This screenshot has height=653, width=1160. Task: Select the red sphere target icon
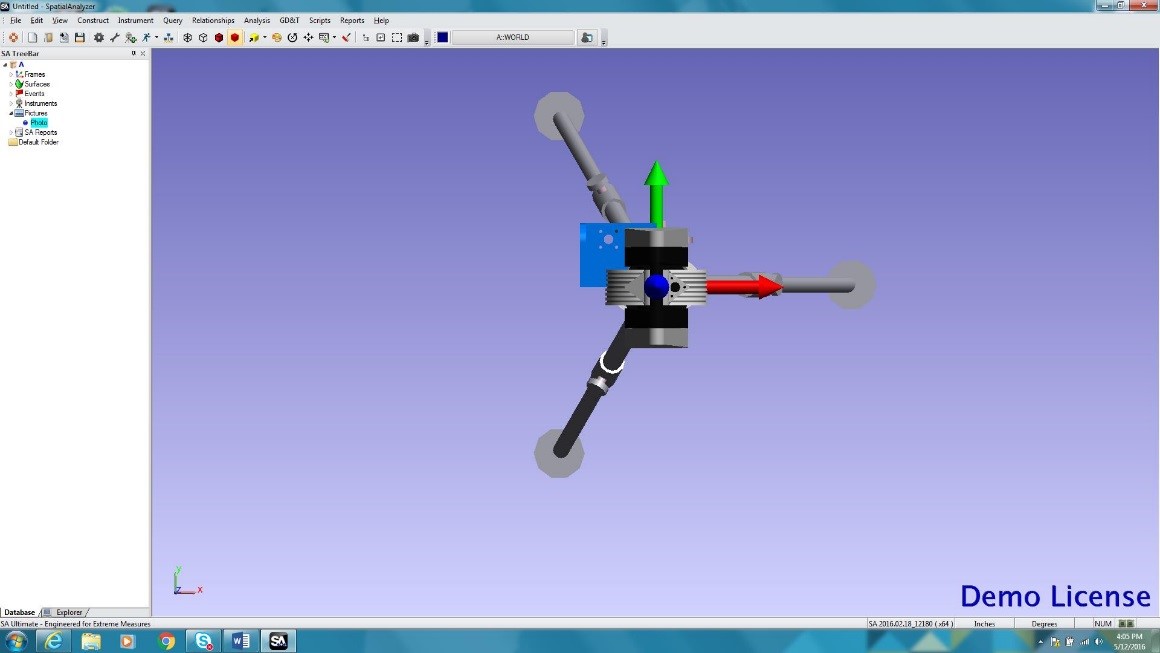tap(234, 37)
